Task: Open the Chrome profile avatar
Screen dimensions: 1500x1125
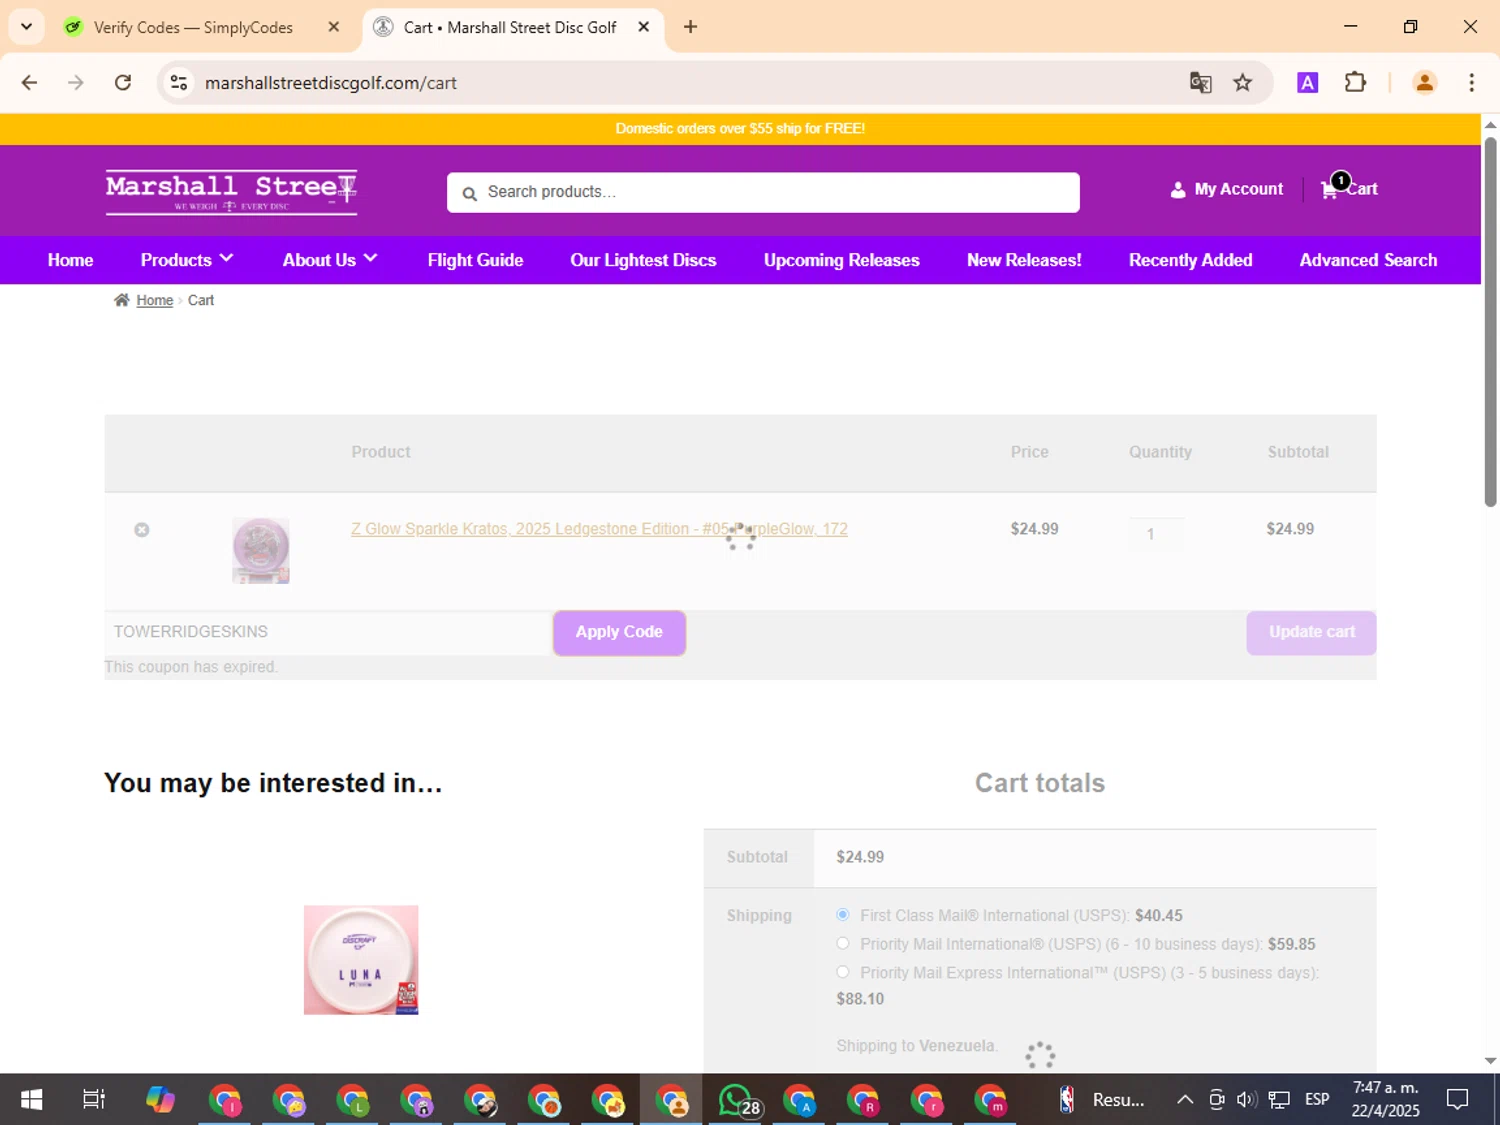Action: 1425,83
